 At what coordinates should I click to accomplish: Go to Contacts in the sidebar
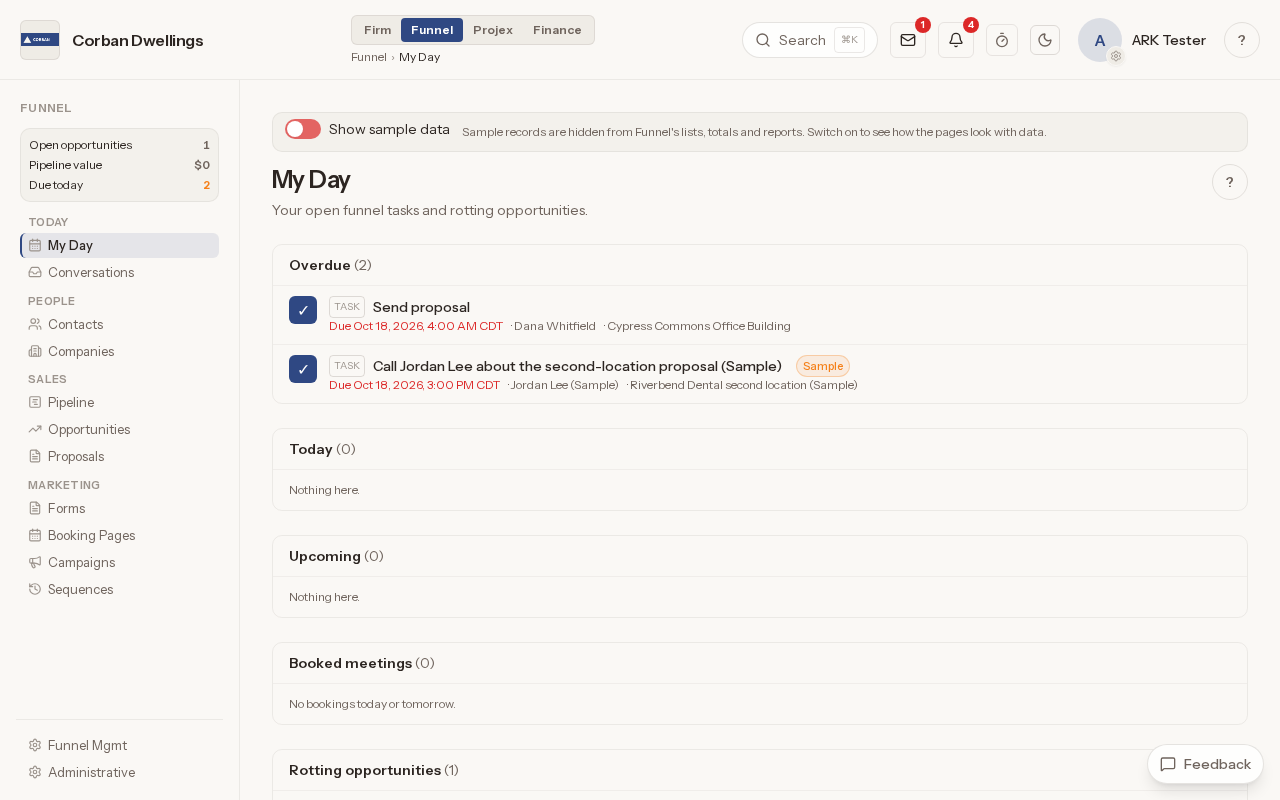click(119, 324)
